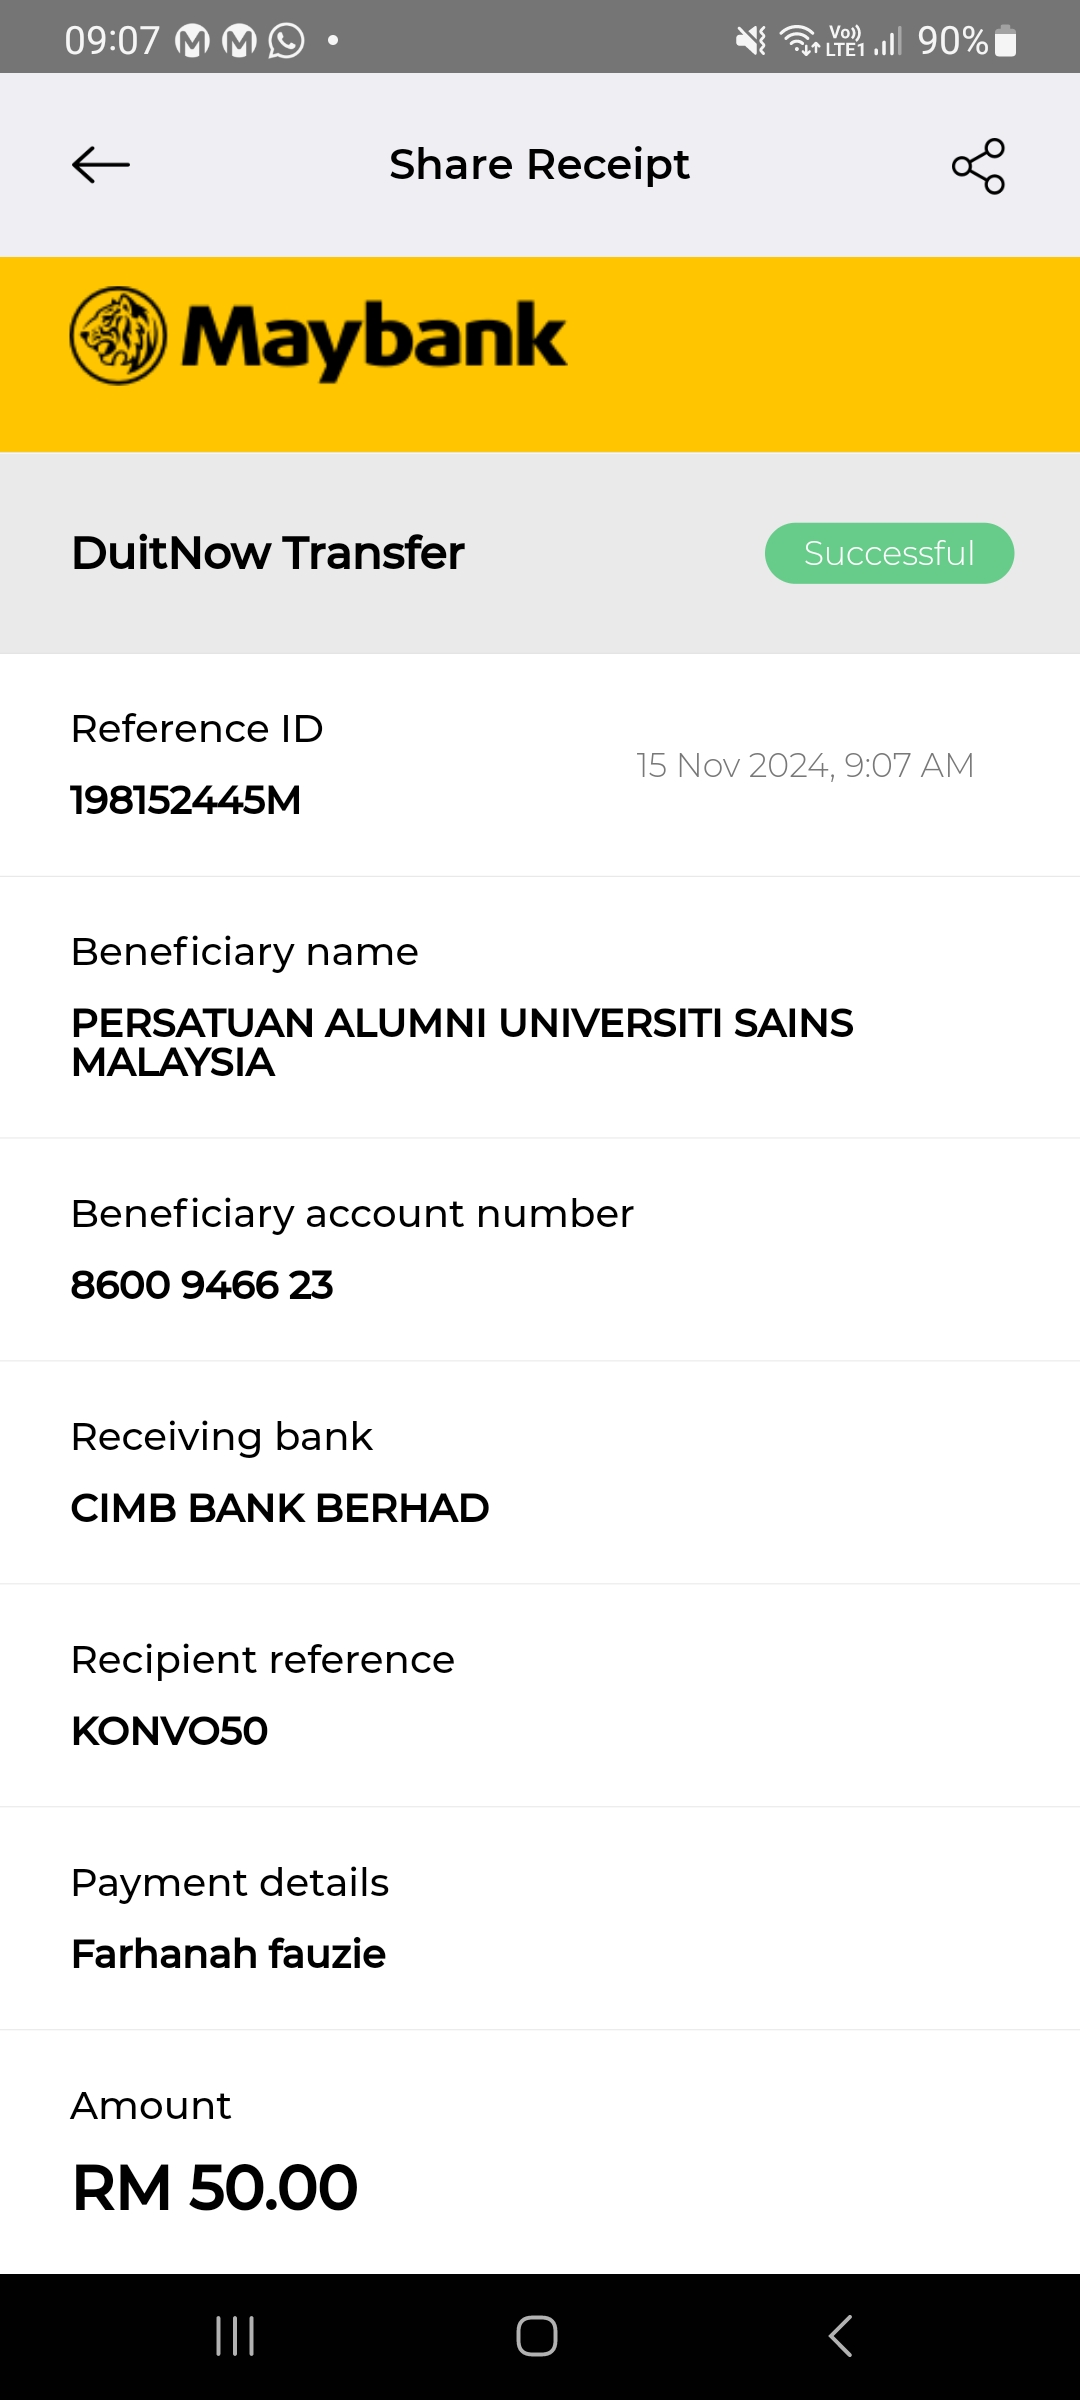The height and width of the screenshot is (2400, 1080).
Task: Tap the Android recent apps button
Action: point(235,2336)
